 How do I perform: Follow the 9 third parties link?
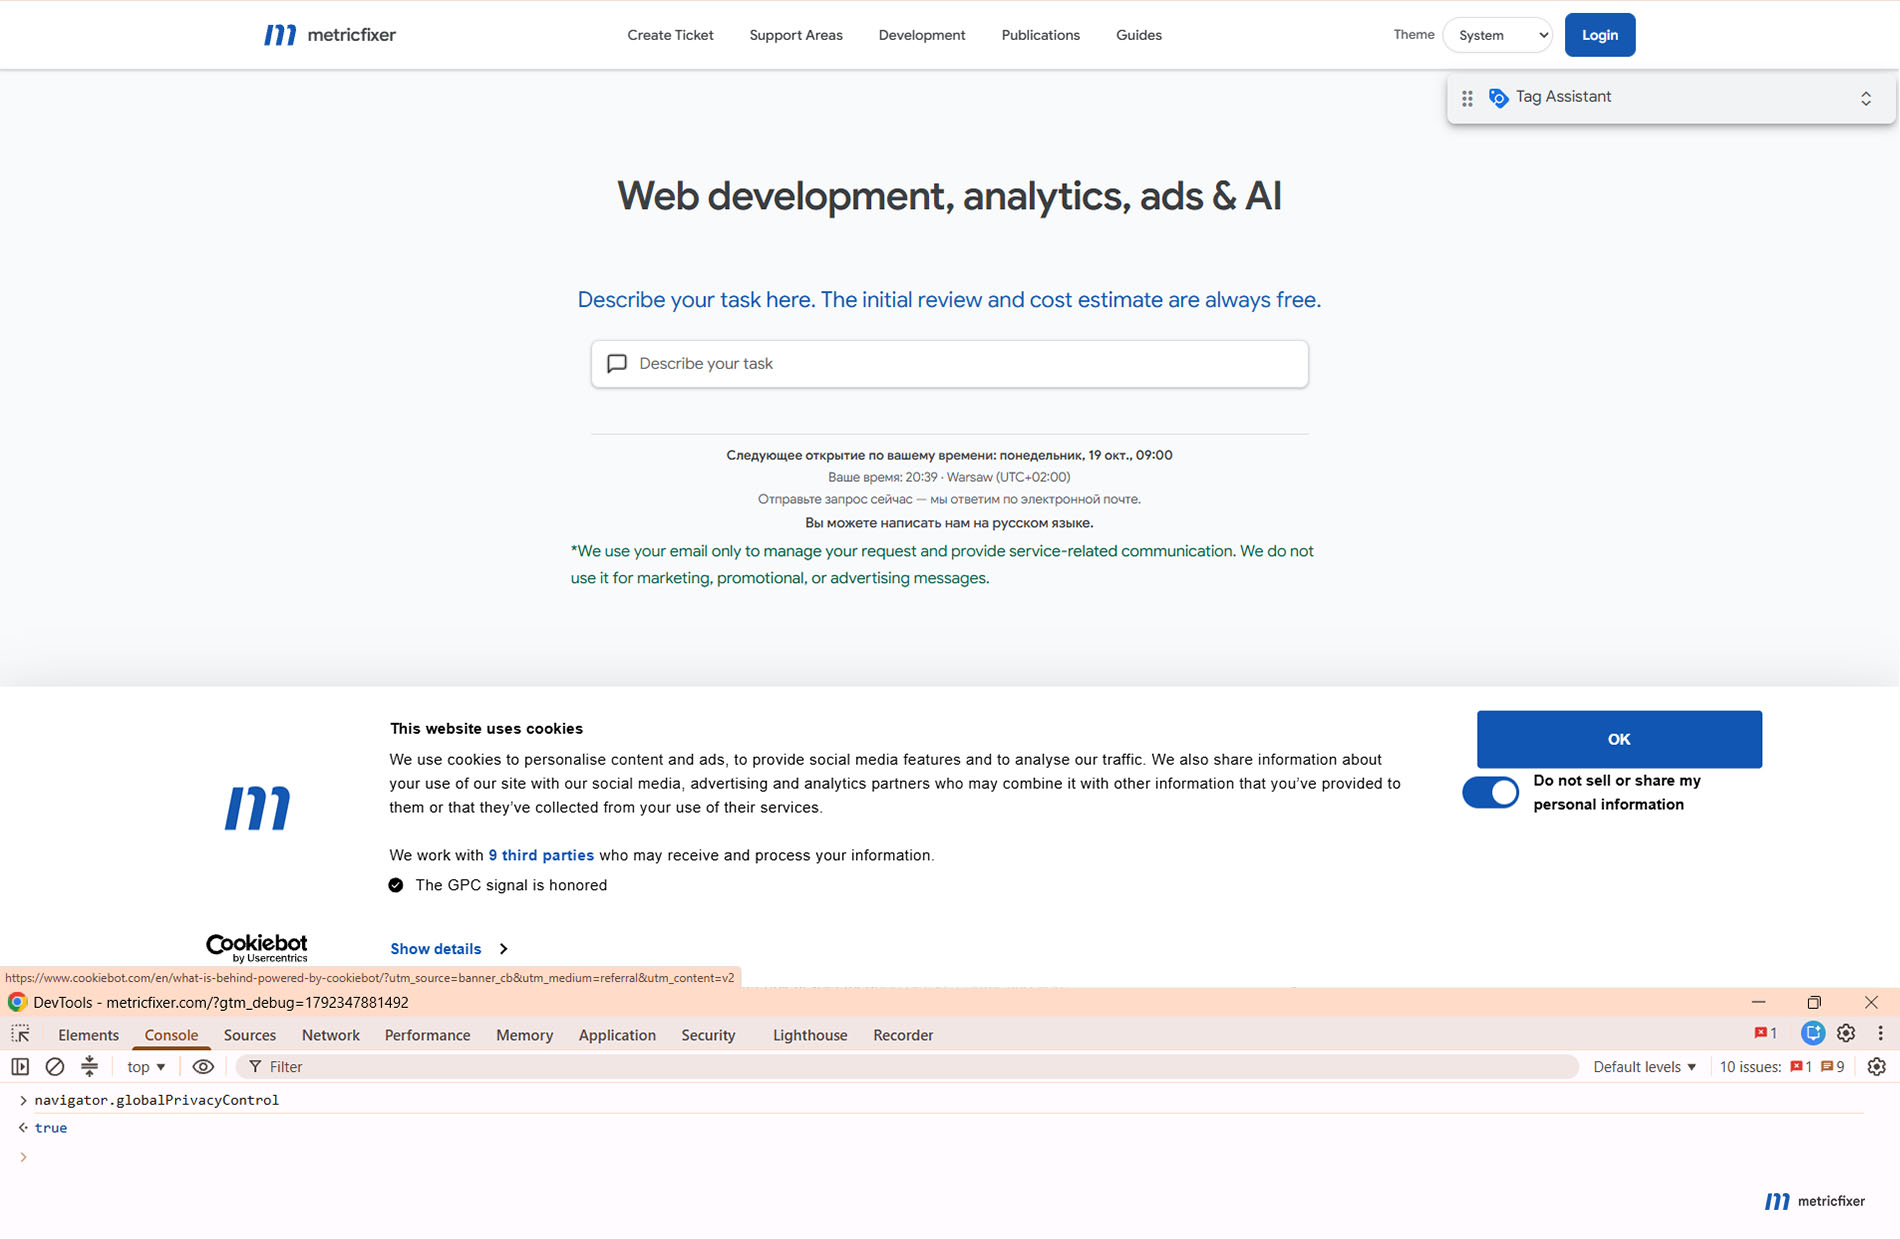click(541, 855)
